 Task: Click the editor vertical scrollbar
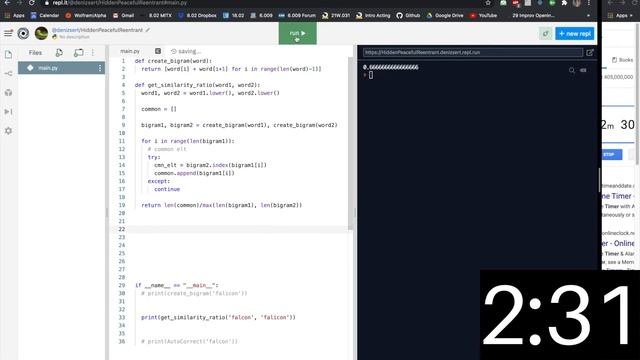pos(351,143)
